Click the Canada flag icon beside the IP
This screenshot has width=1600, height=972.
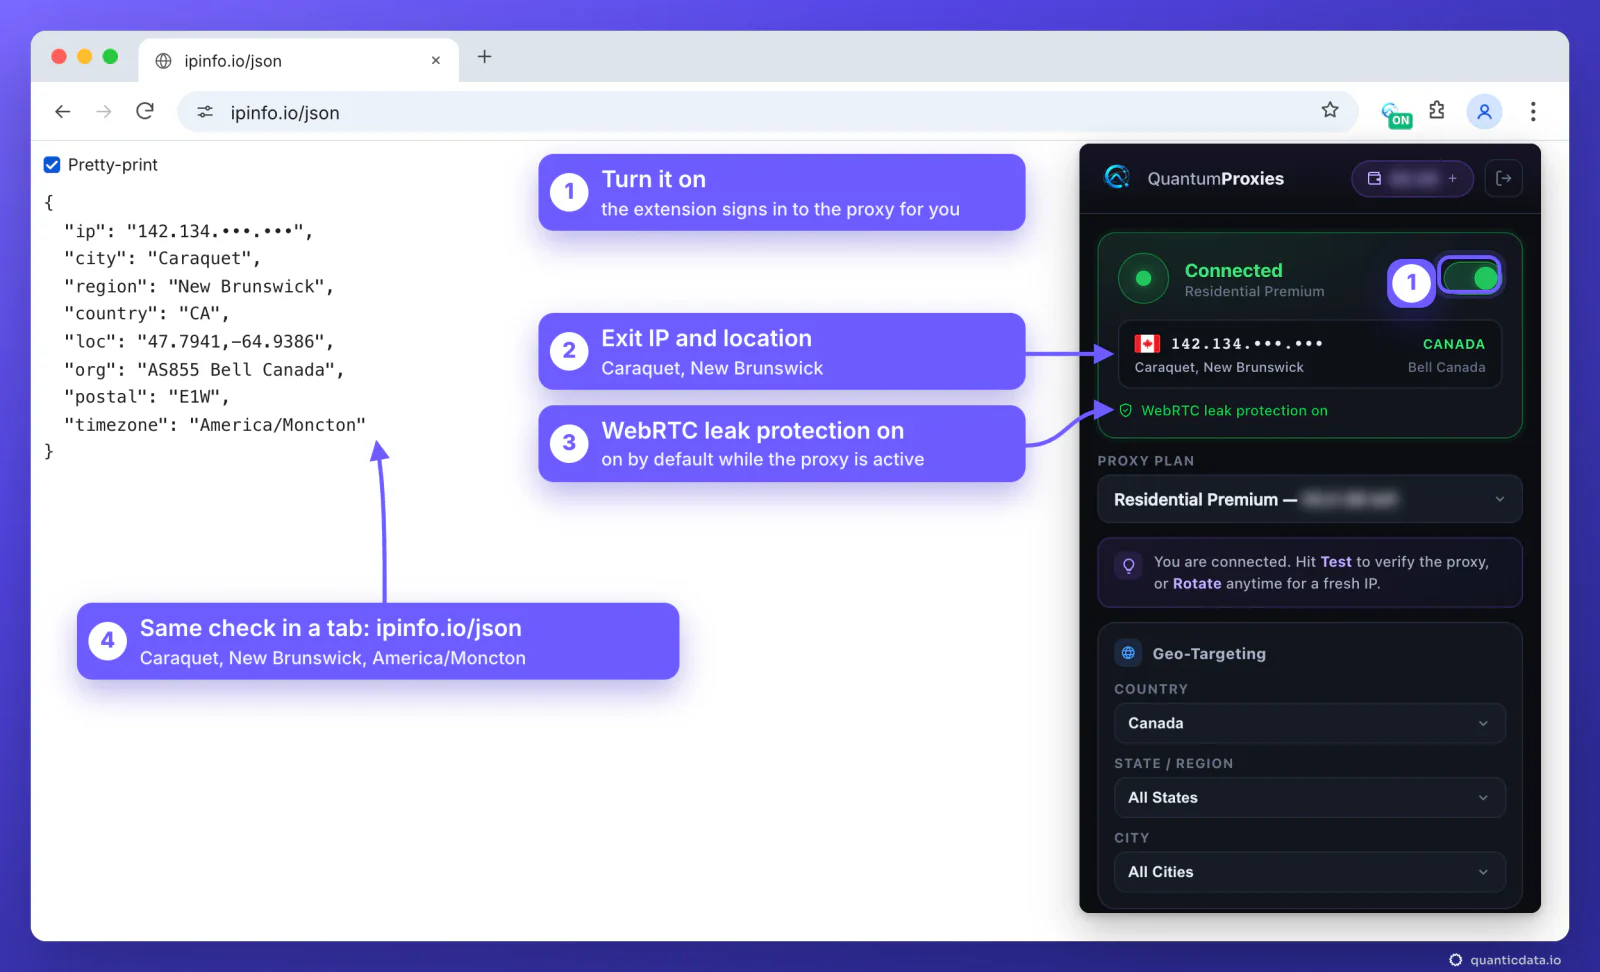1147,344
